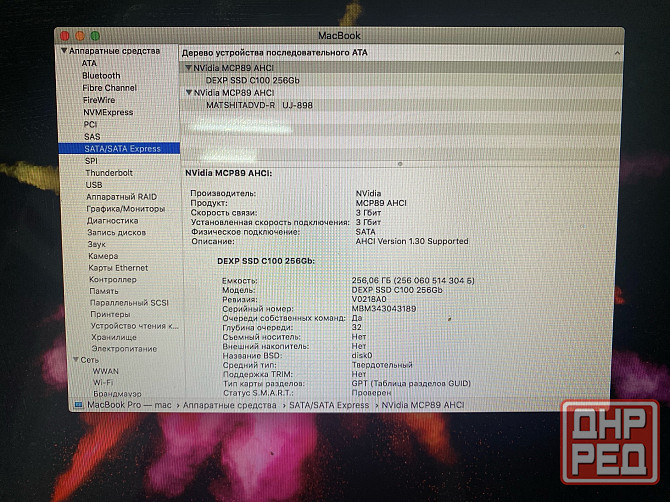Click the Твердотельный medium type value
The height and width of the screenshot is (502, 670).
tap(382, 365)
